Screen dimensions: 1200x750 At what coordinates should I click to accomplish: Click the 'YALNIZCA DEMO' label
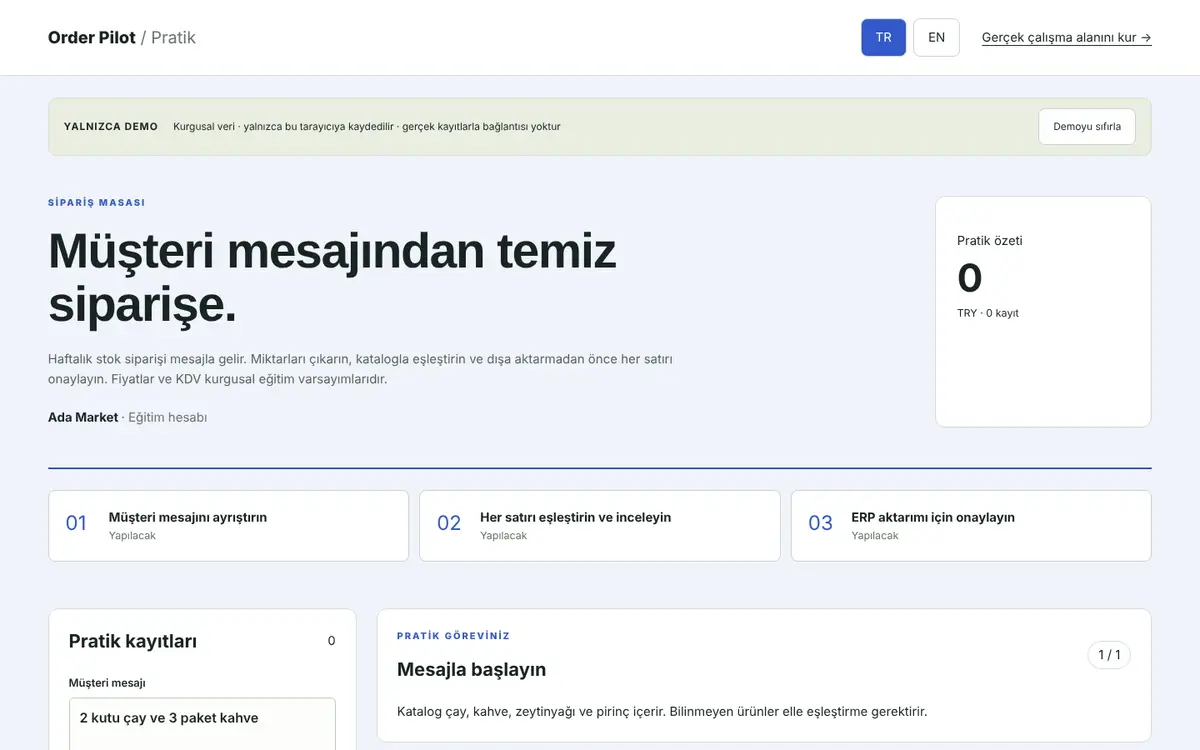[111, 127]
